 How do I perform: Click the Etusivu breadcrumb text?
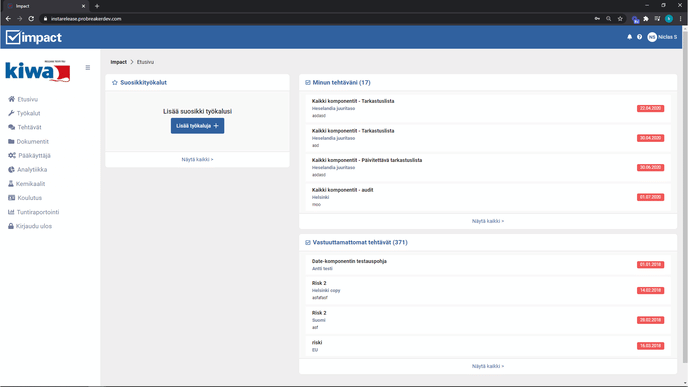coord(145,62)
